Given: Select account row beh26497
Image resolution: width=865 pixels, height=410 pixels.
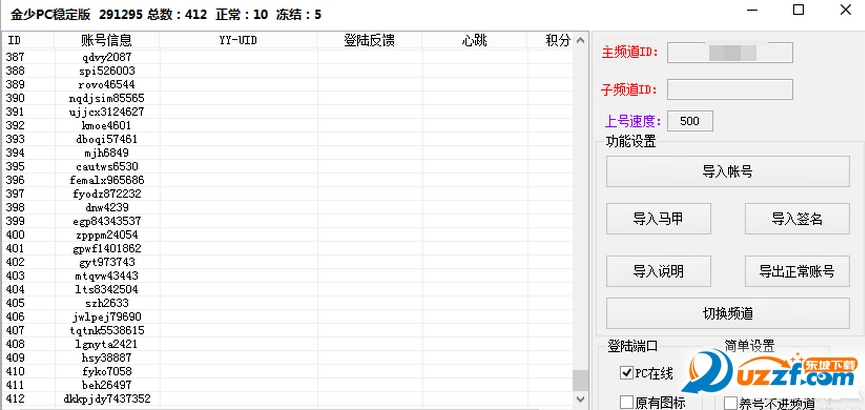Looking at the screenshot, I should coord(287,385).
